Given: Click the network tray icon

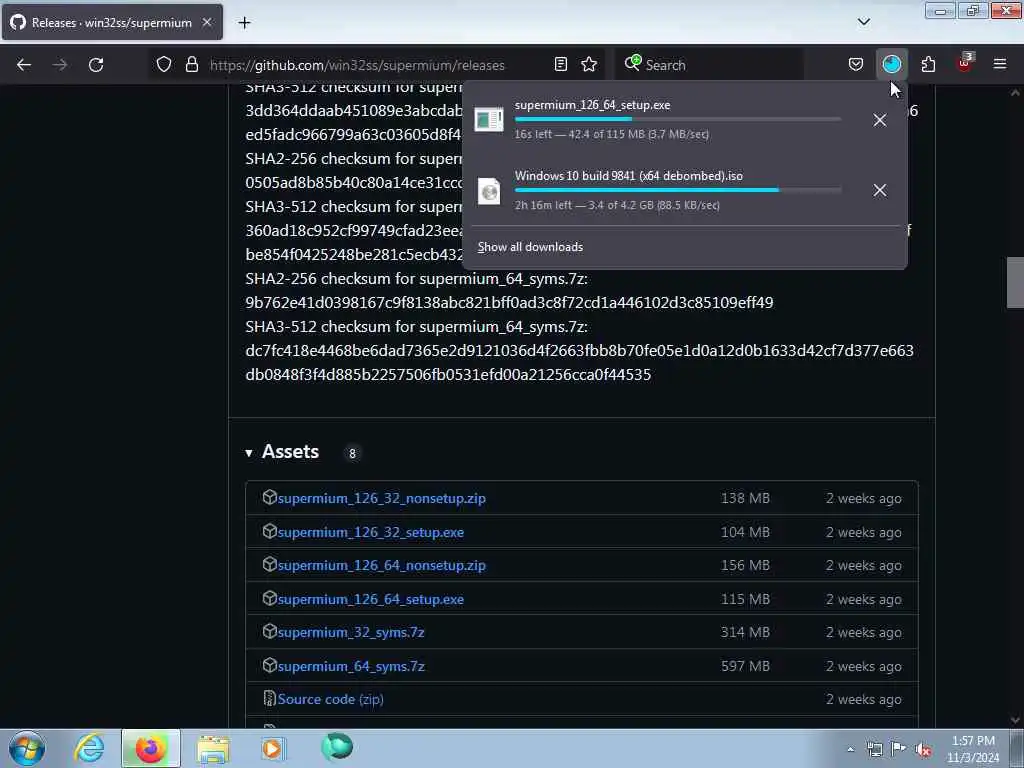Looking at the screenshot, I should point(874,749).
